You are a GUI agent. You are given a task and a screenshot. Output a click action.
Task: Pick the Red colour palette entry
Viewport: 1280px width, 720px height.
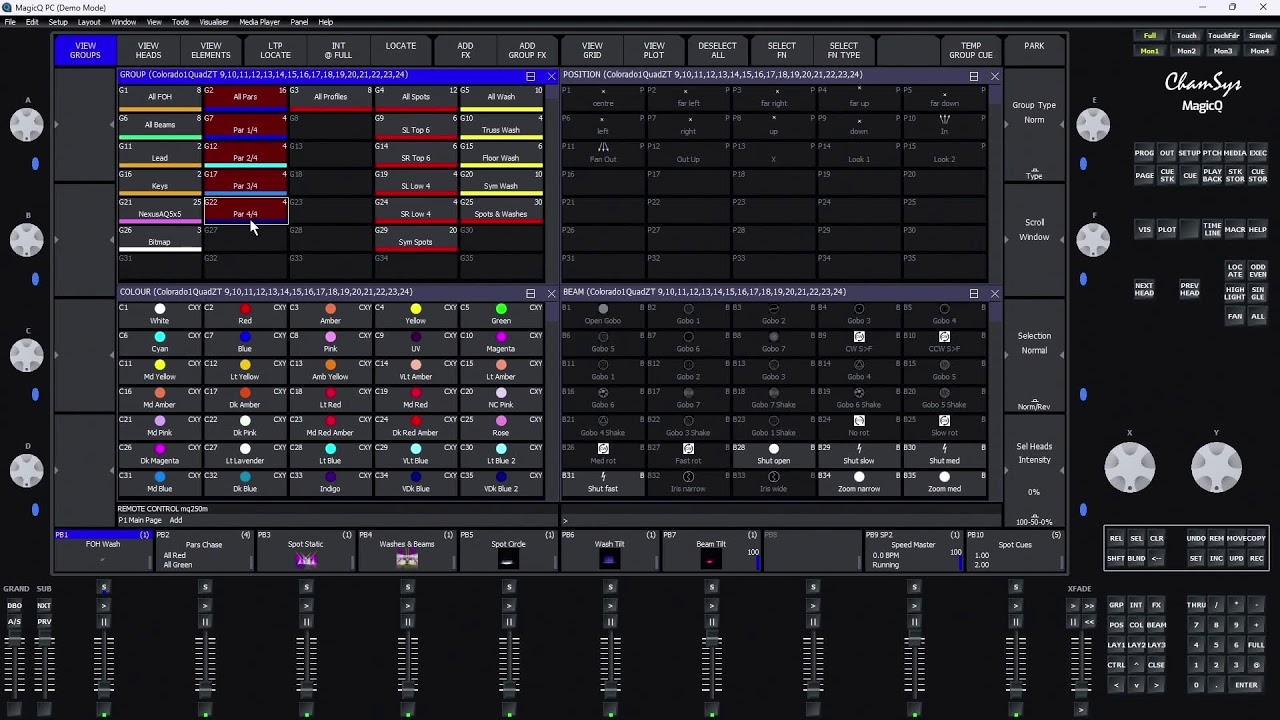[x=245, y=314]
